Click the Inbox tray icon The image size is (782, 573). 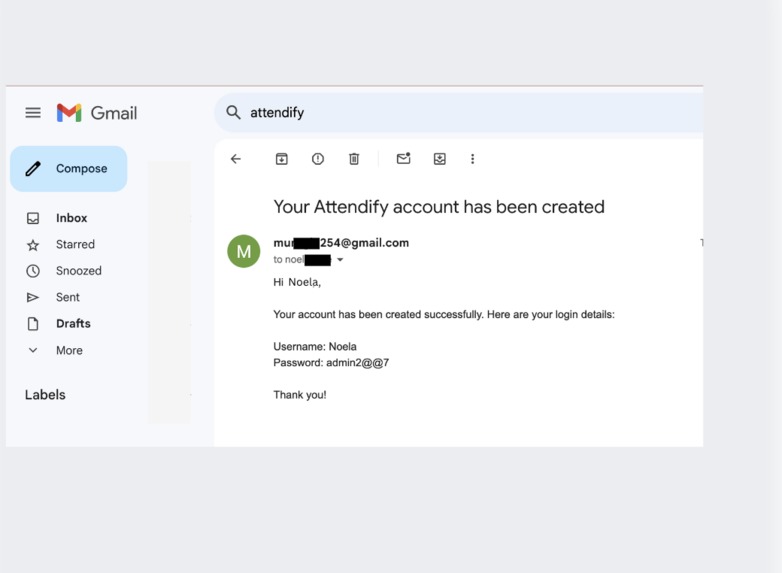click(x=33, y=218)
